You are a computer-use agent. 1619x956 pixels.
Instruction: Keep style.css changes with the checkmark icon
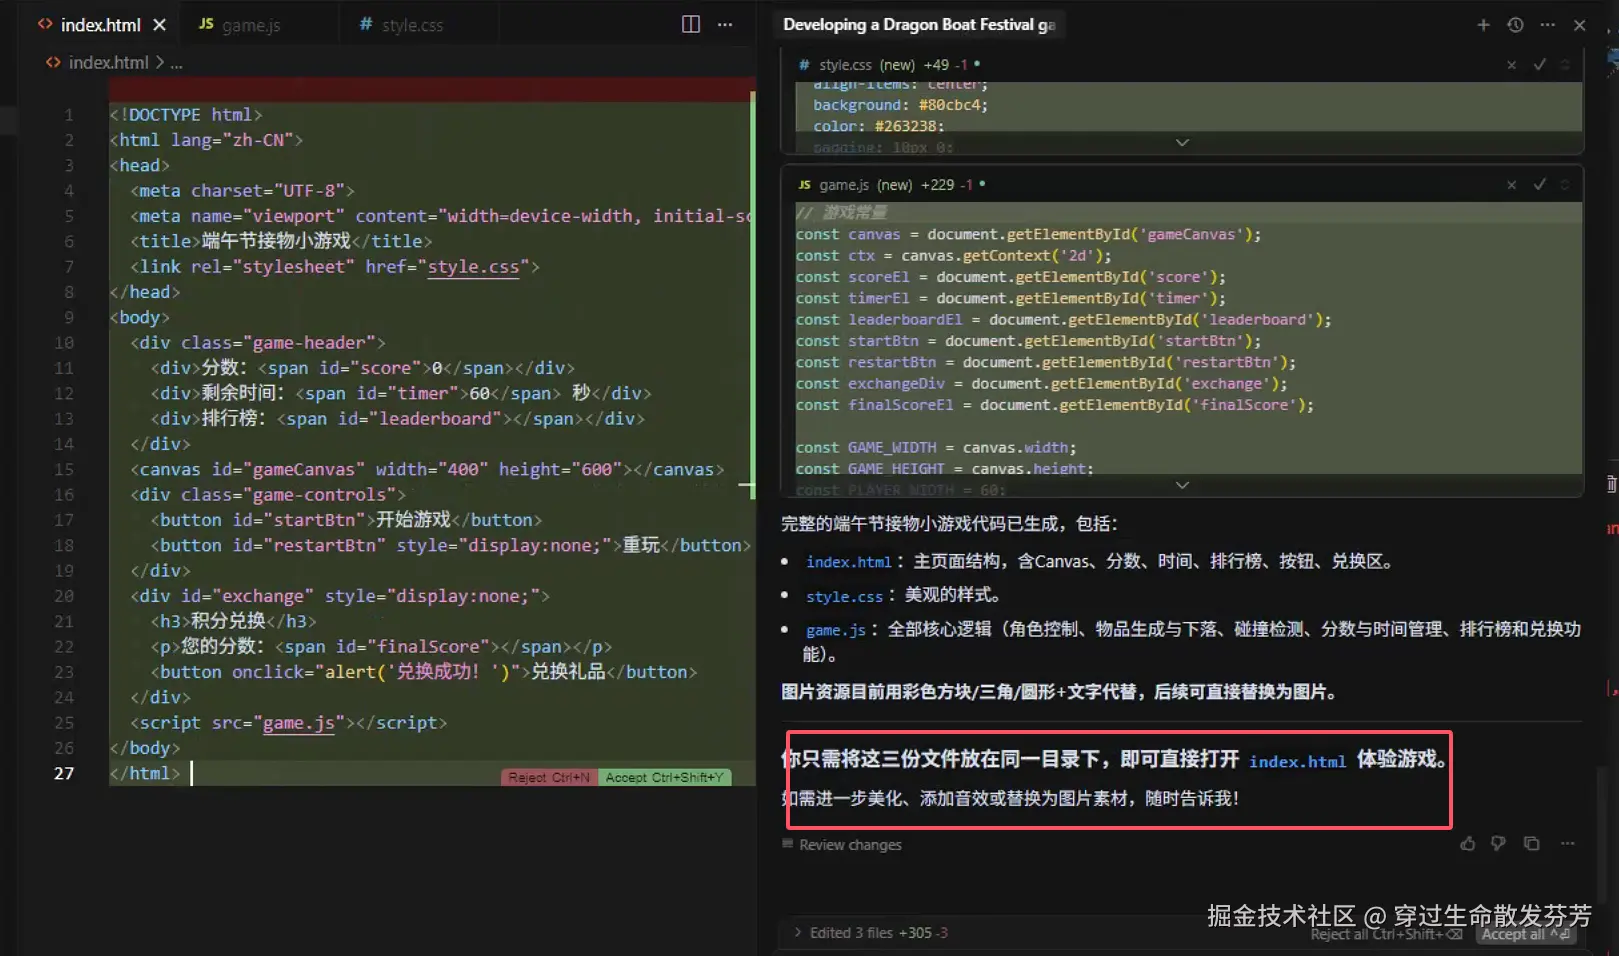click(x=1539, y=64)
